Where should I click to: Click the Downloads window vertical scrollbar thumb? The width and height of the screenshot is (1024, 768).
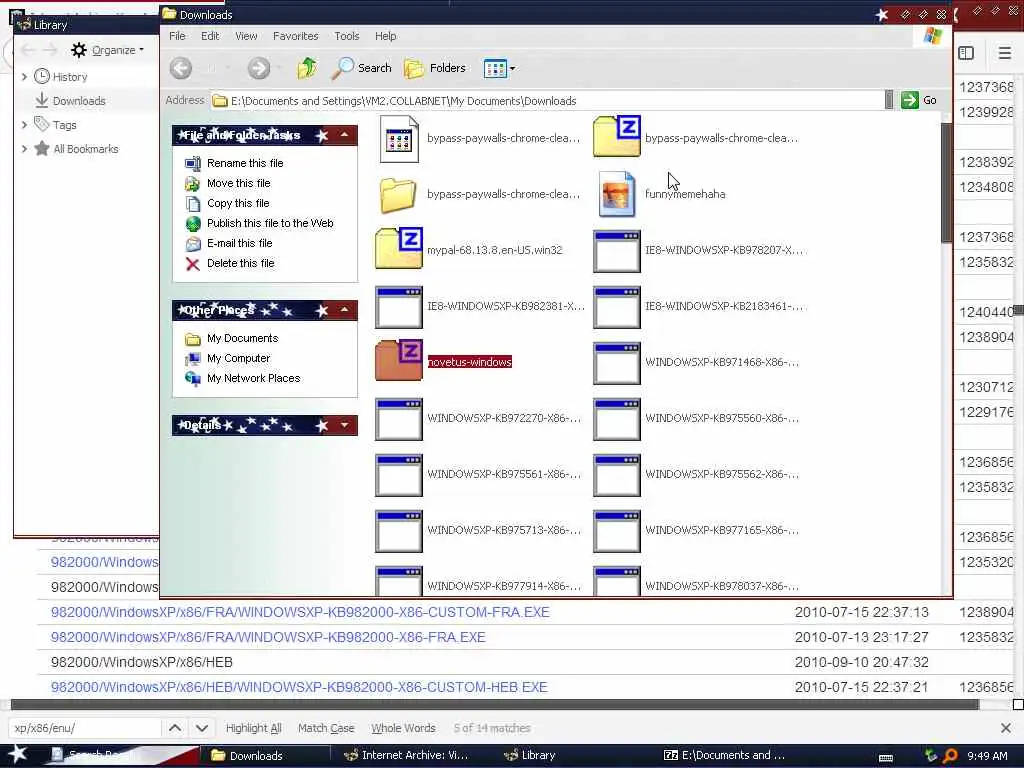pos(946,183)
